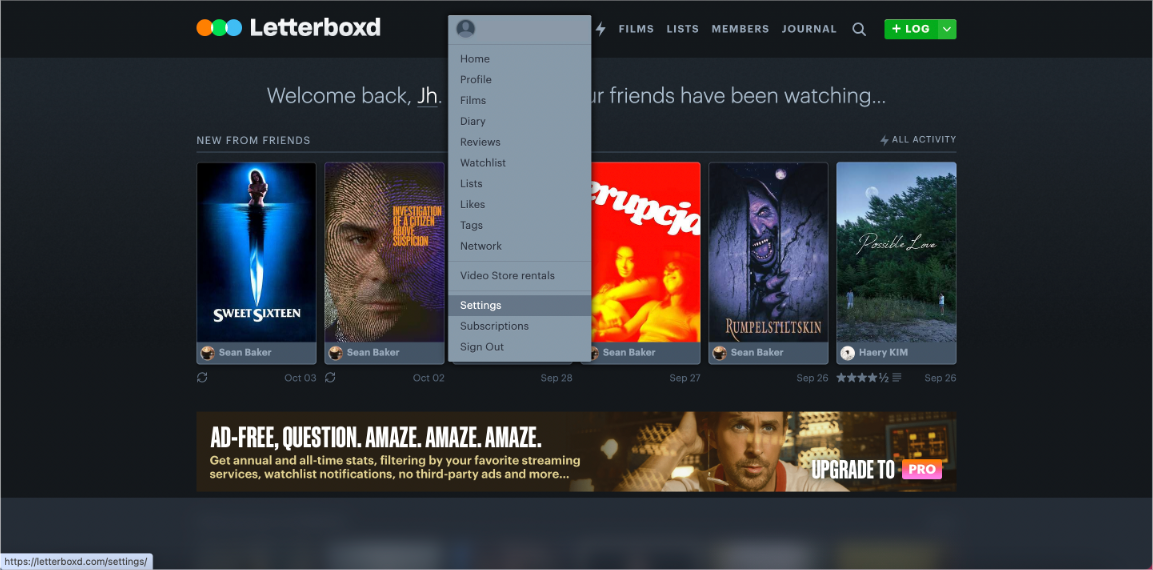Click Sean Baker's avatar under Sweet Sixteen poster
The width and height of the screenshot is (1153, 570).
[207, 352]
